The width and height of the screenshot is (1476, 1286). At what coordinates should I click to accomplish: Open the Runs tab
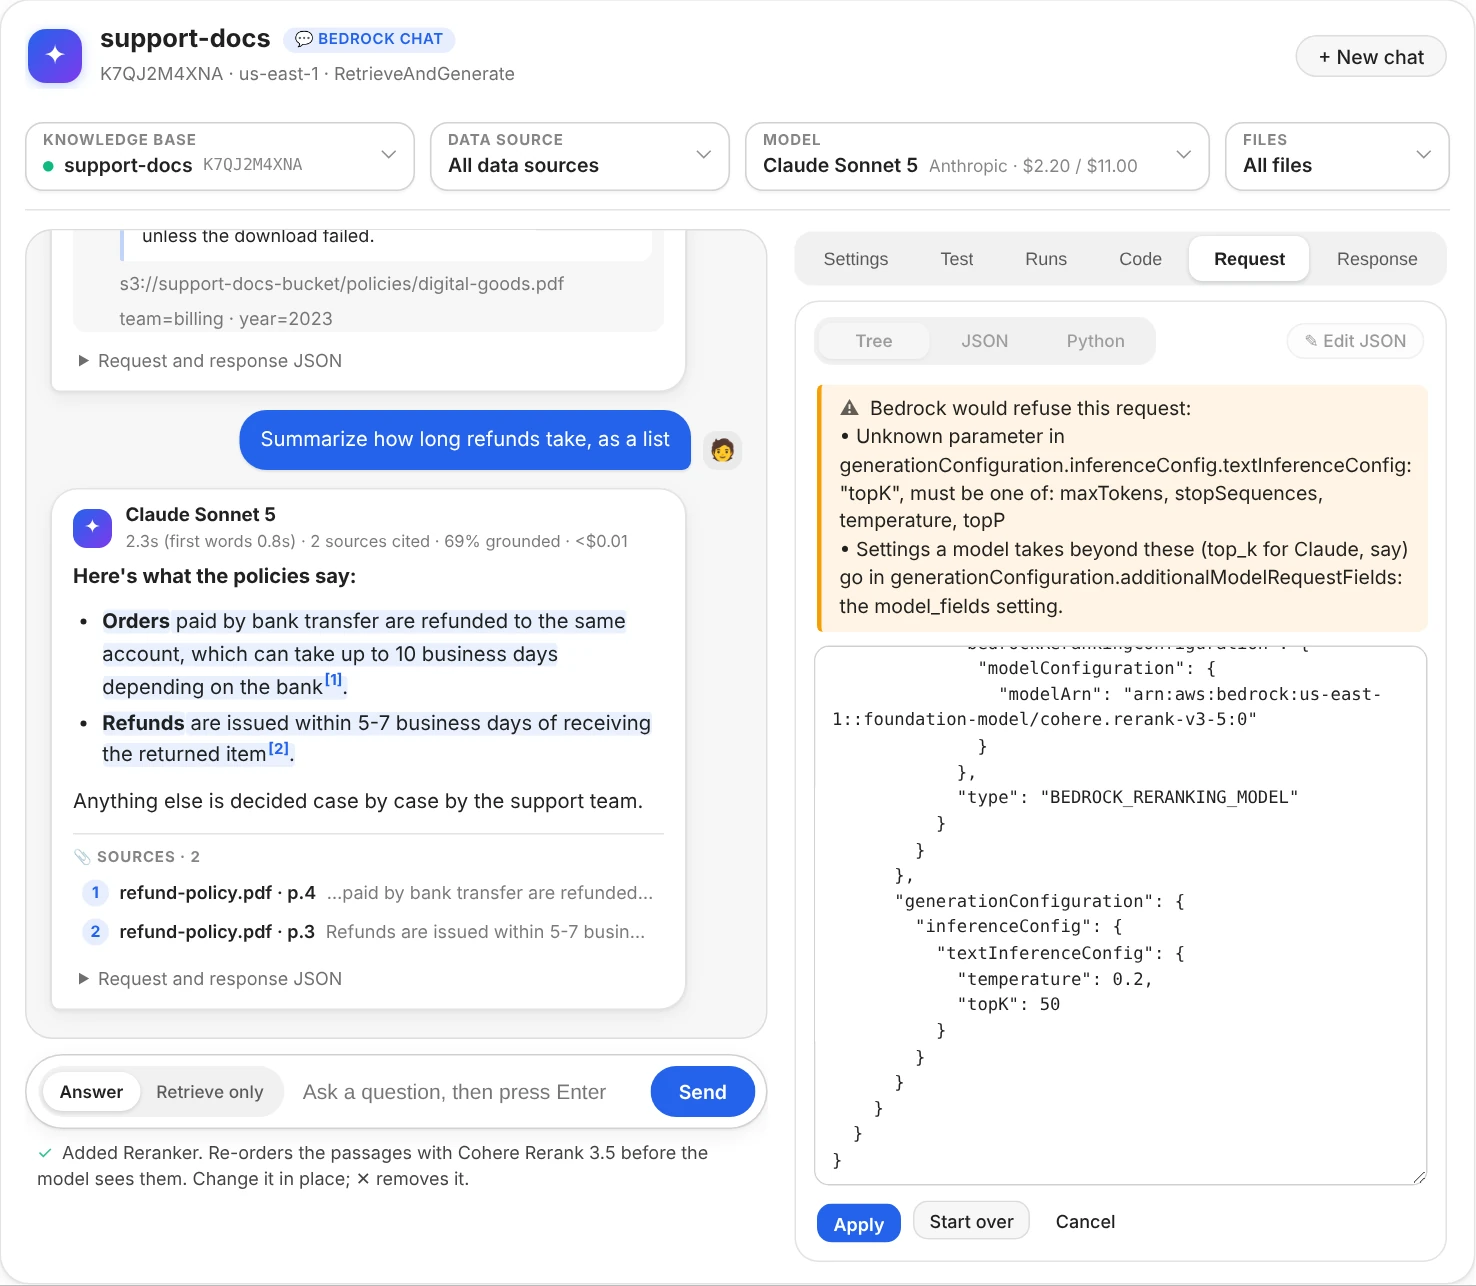pyautogui.click(x=1046, y=259)
